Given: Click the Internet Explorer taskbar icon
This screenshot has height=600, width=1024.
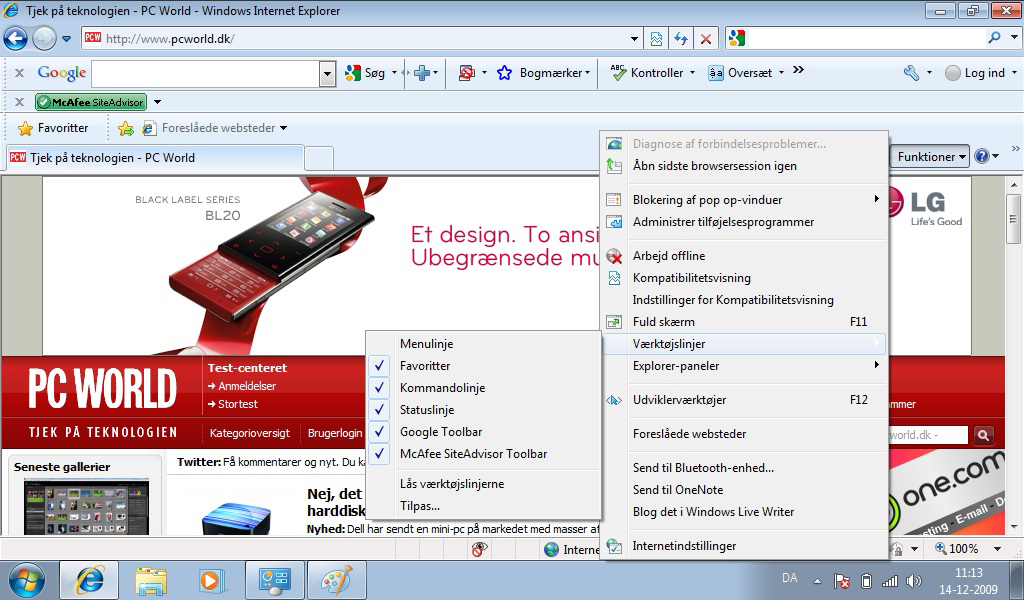Looking at the screenshot, I should (90, 580).
